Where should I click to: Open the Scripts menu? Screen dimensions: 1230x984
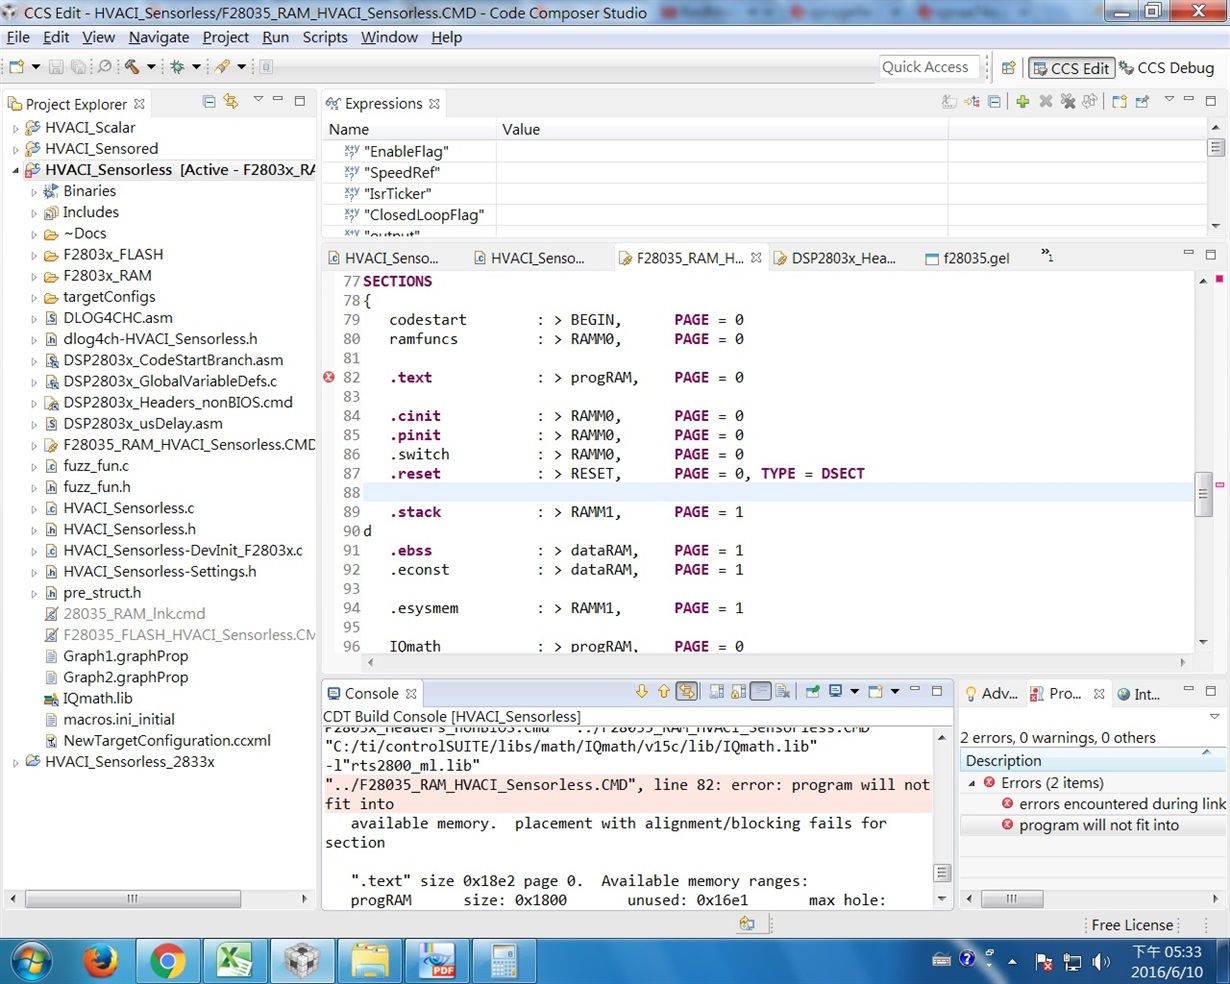pyautogui.click(x=325, y=37)
